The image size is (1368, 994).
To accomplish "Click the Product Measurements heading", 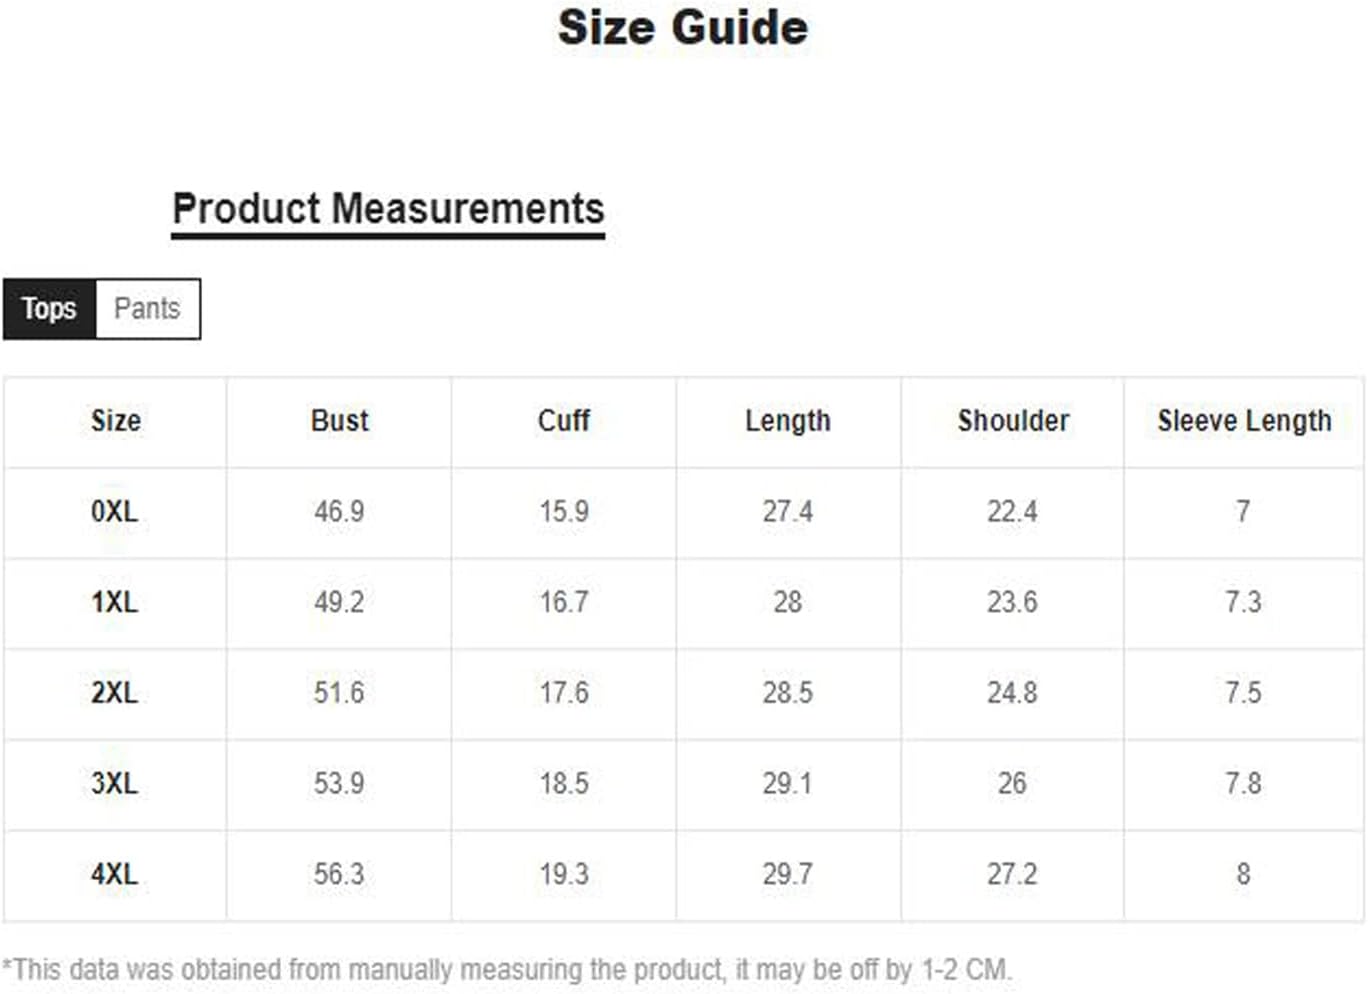I will coord(388,210).
